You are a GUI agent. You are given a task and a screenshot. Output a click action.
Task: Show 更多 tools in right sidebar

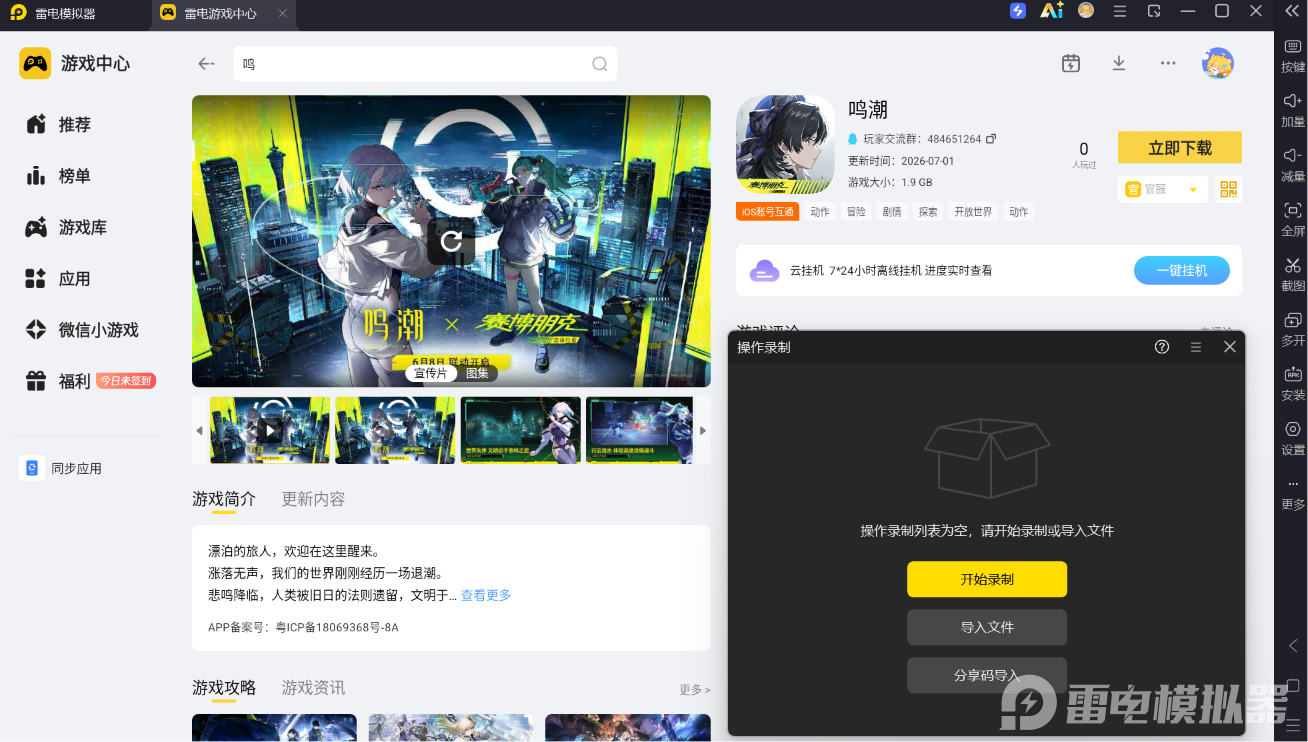1293,492
